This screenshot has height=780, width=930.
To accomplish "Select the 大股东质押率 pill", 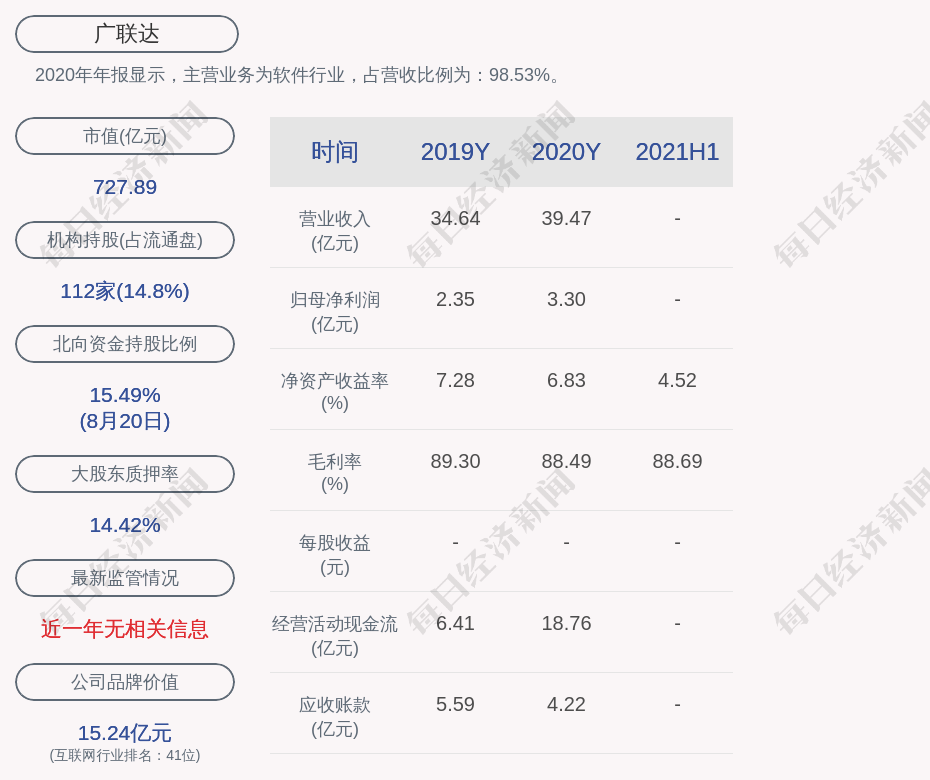I will click(x=125, y=474).
